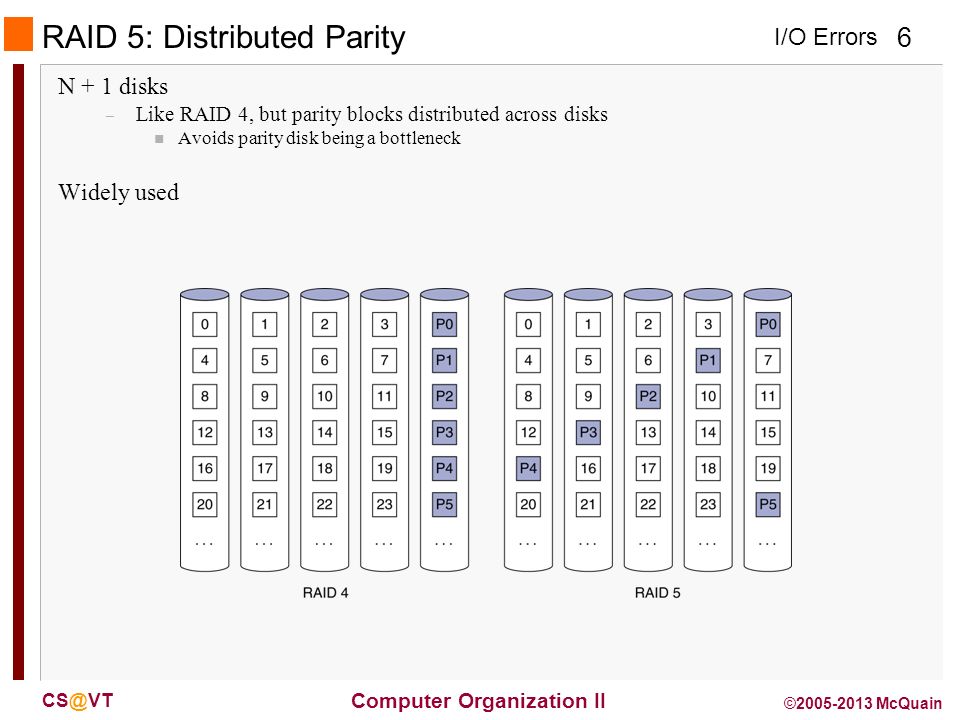Click the RAID 4 diagram label
960x720 pixels.
(326, 593)
